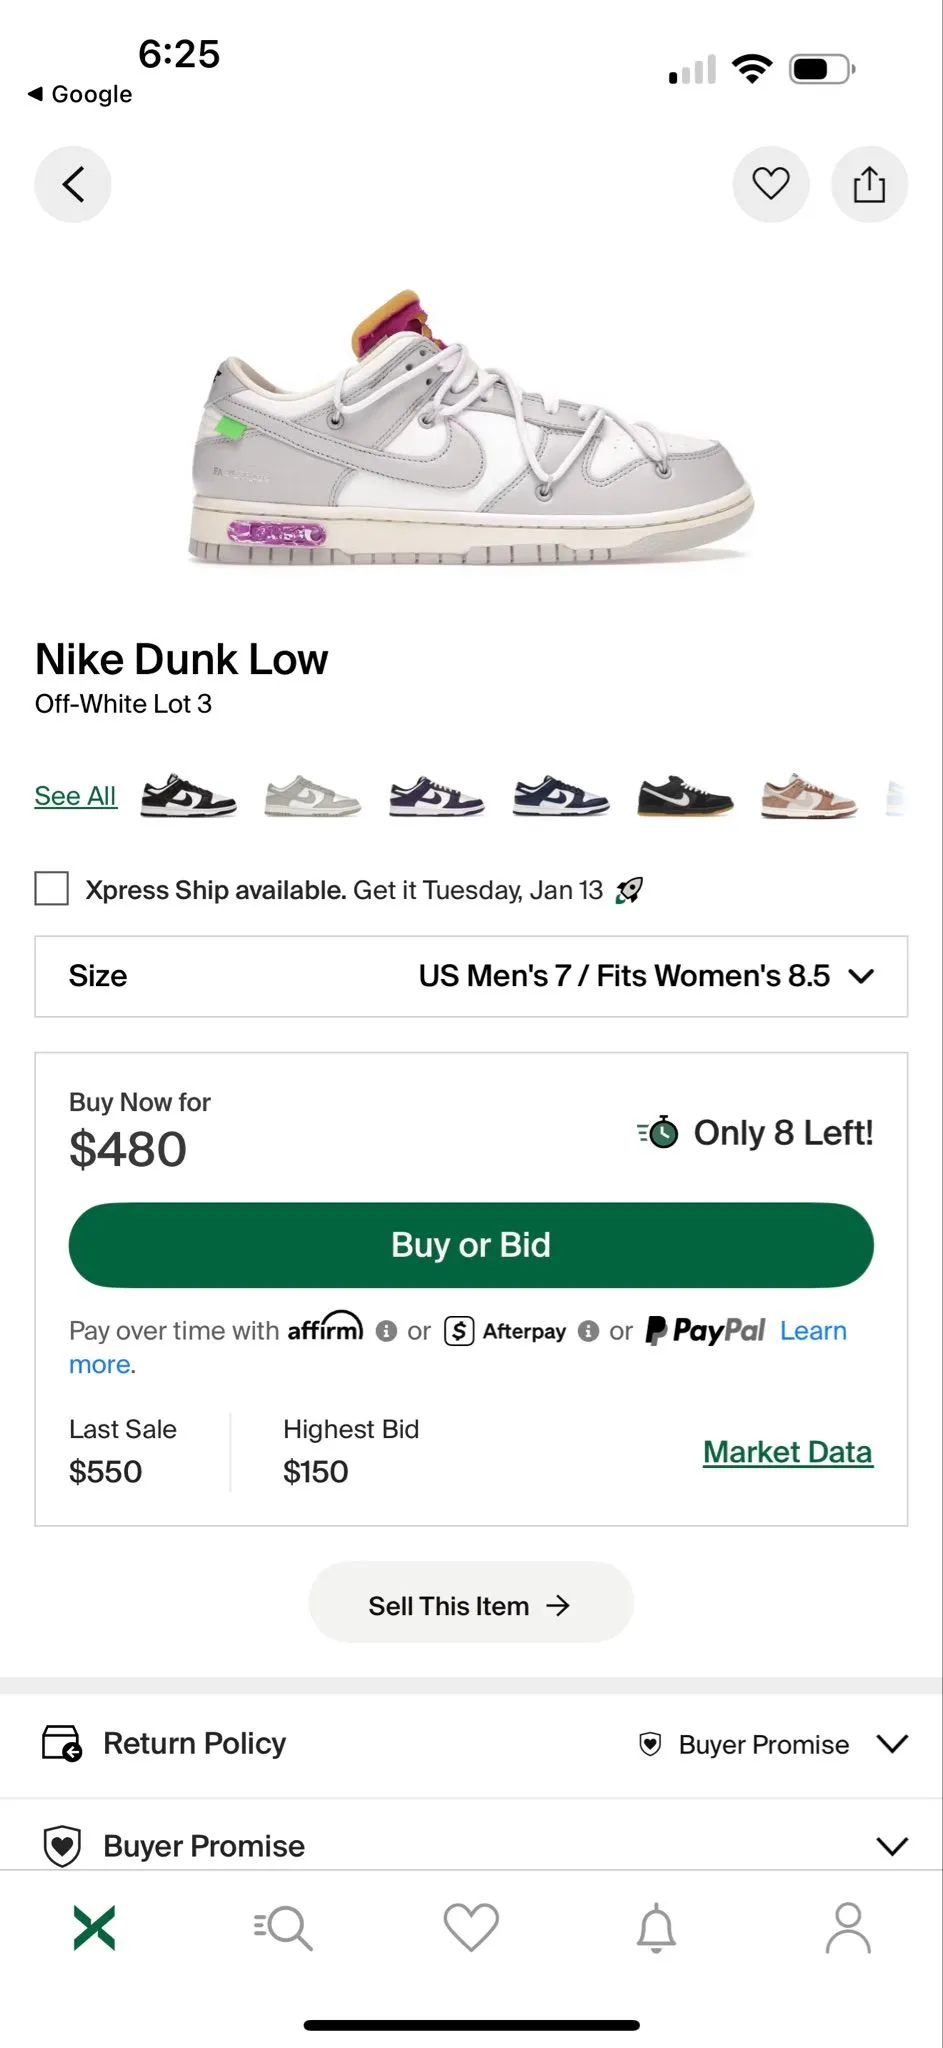Viewport: 943px width, 2048px height.
Task: Open the account profile icon
Action: 848,1927
